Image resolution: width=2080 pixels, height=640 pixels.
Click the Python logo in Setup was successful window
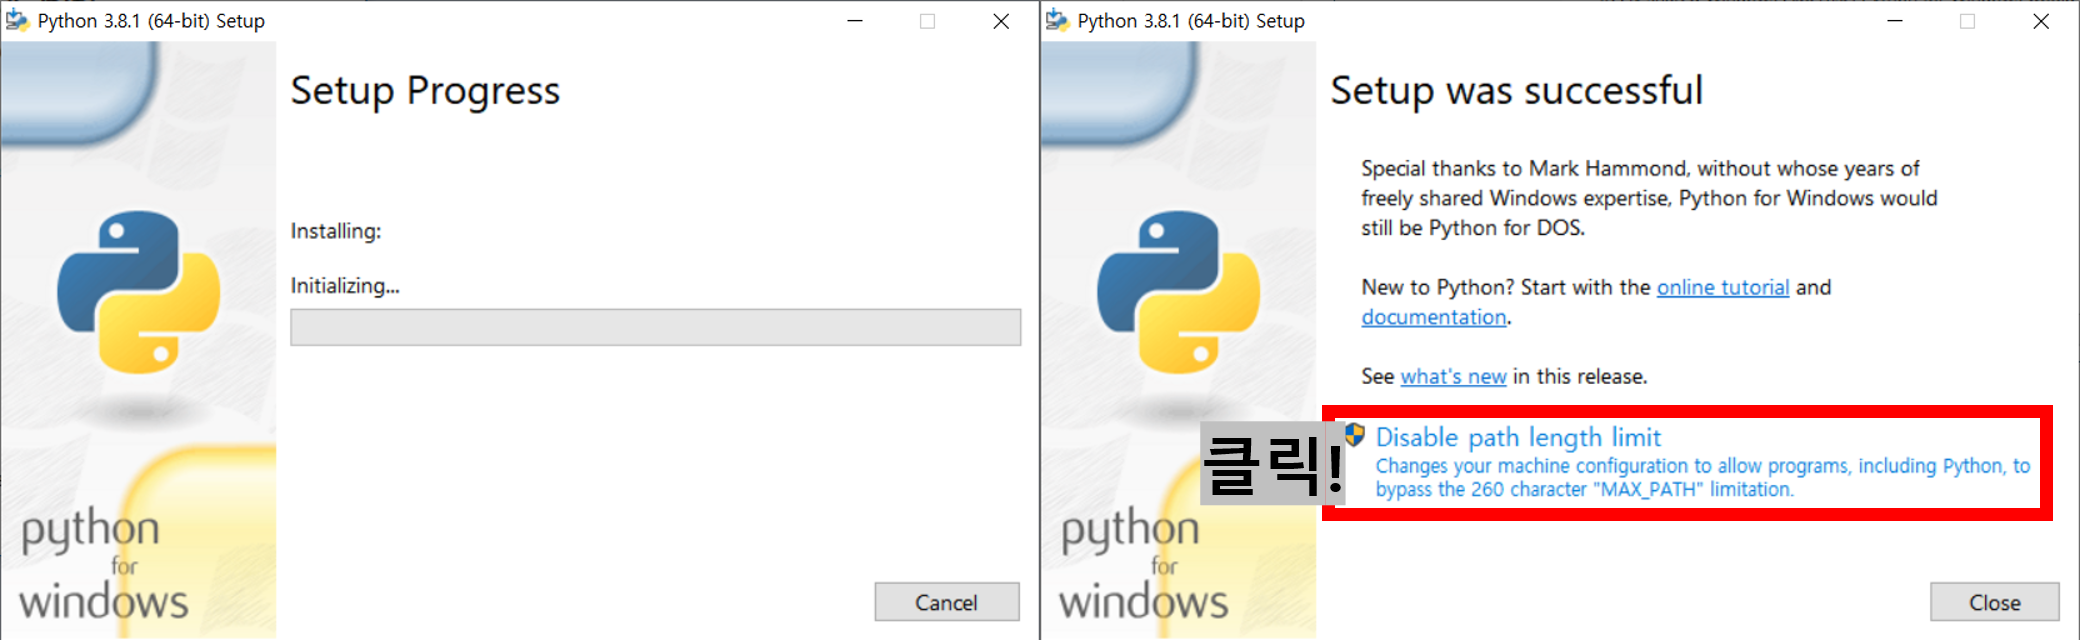point(1179,292)
